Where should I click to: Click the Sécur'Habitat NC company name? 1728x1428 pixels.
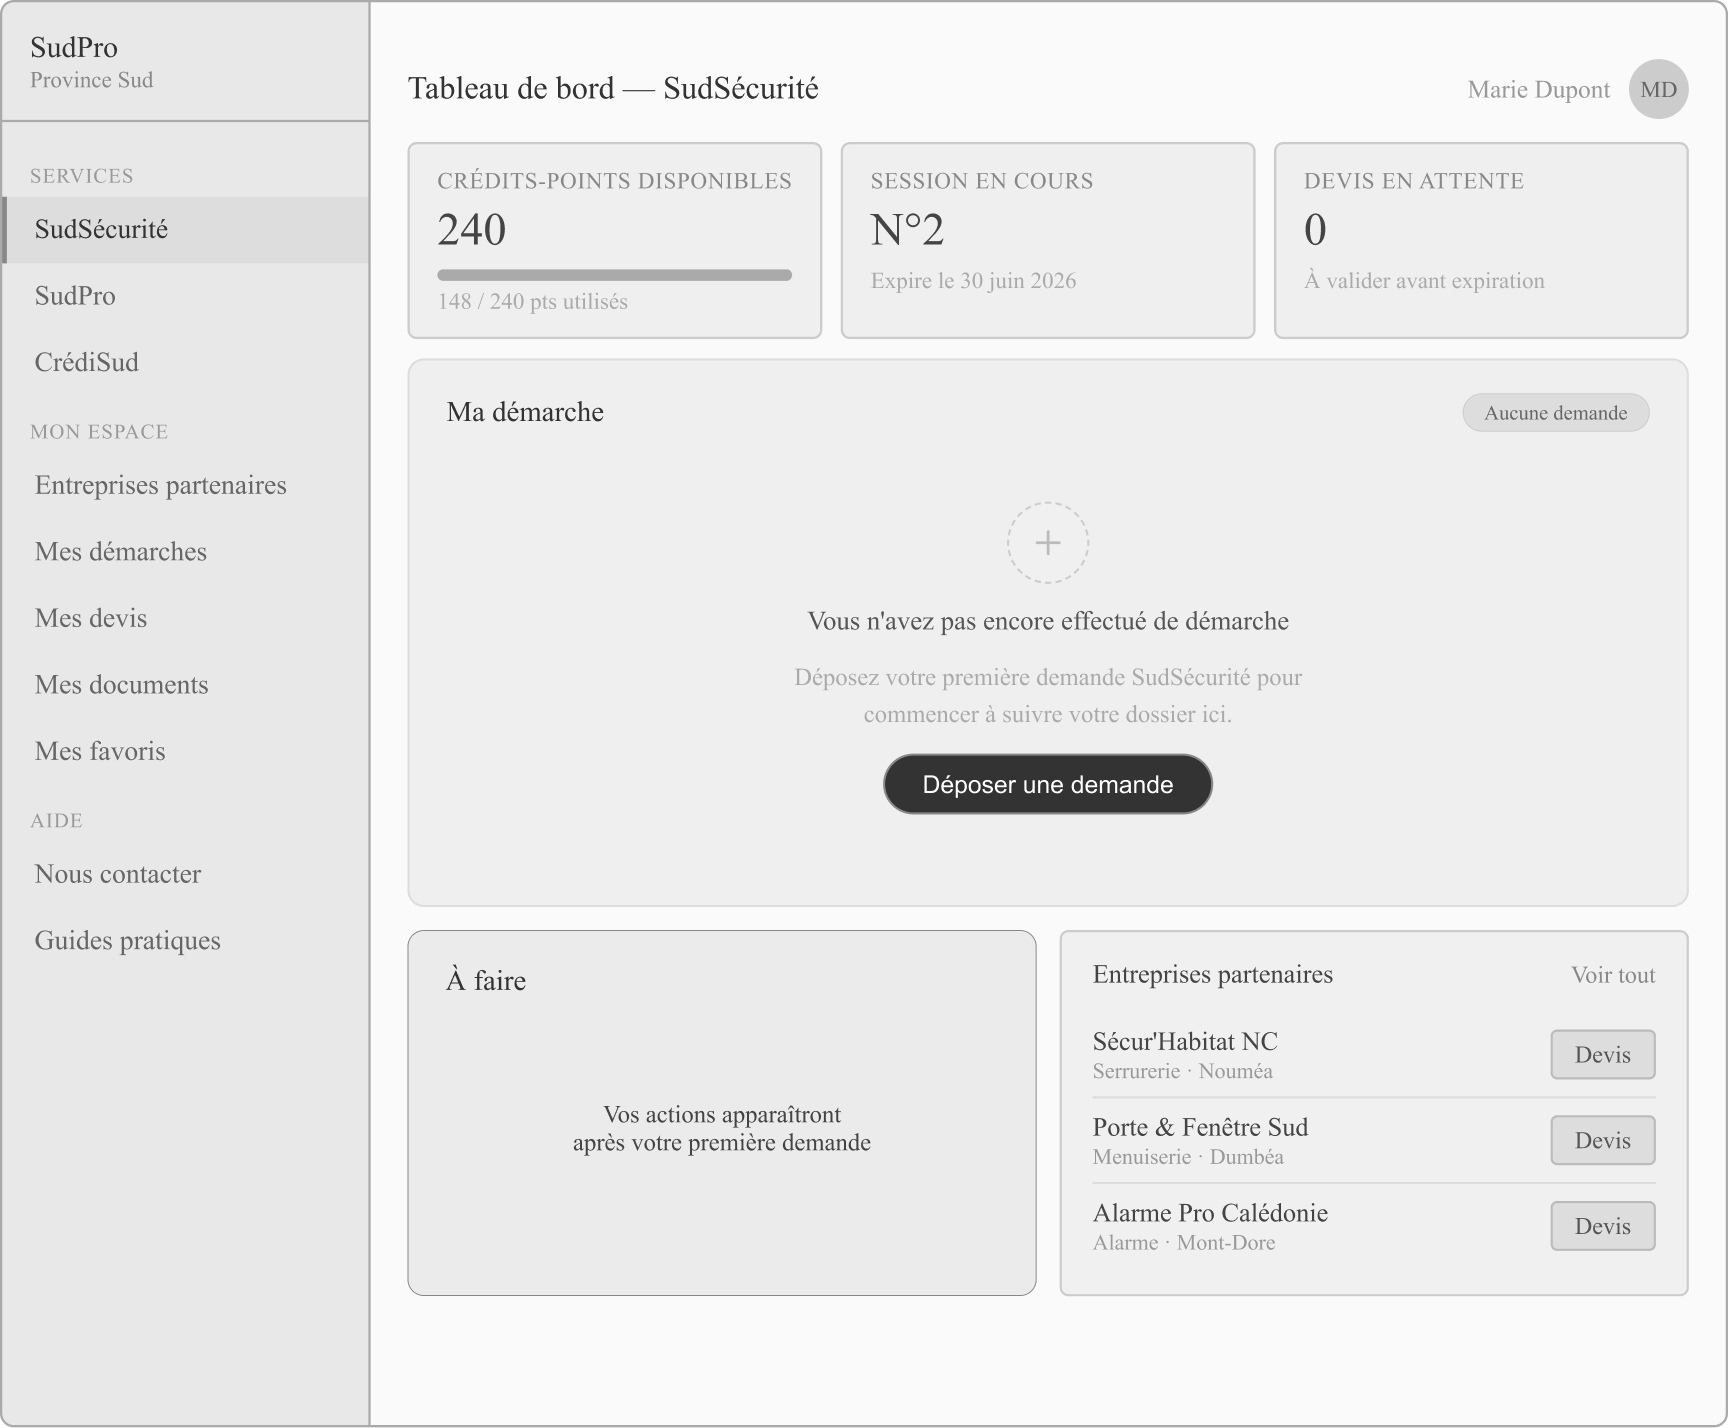pos(1185,1041)
